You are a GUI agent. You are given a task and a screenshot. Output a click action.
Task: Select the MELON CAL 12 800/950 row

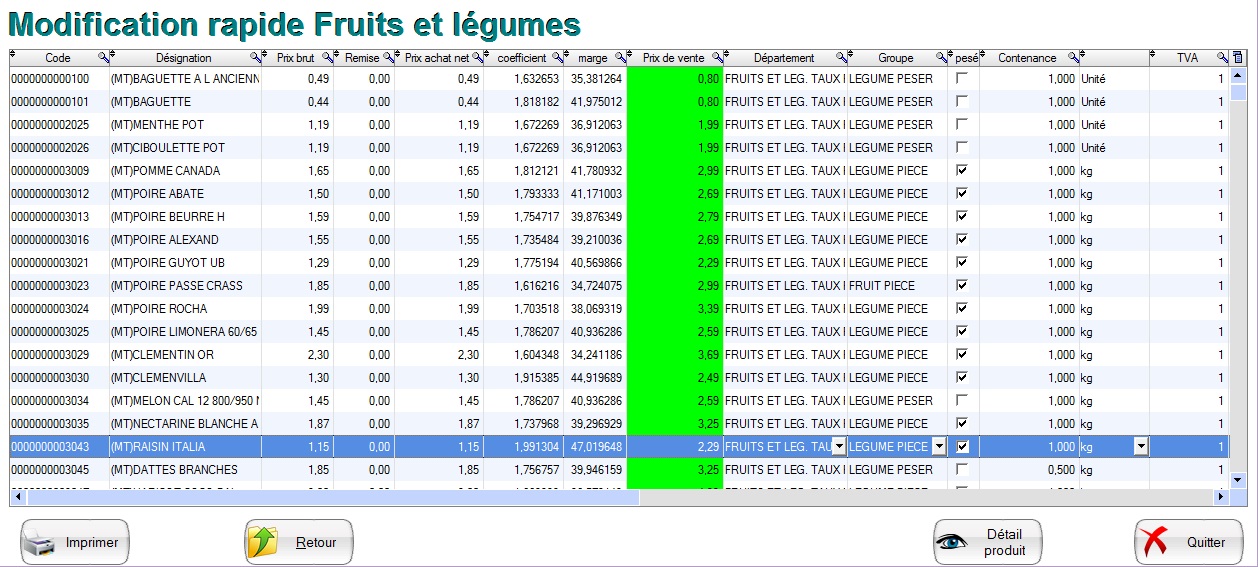184,400
